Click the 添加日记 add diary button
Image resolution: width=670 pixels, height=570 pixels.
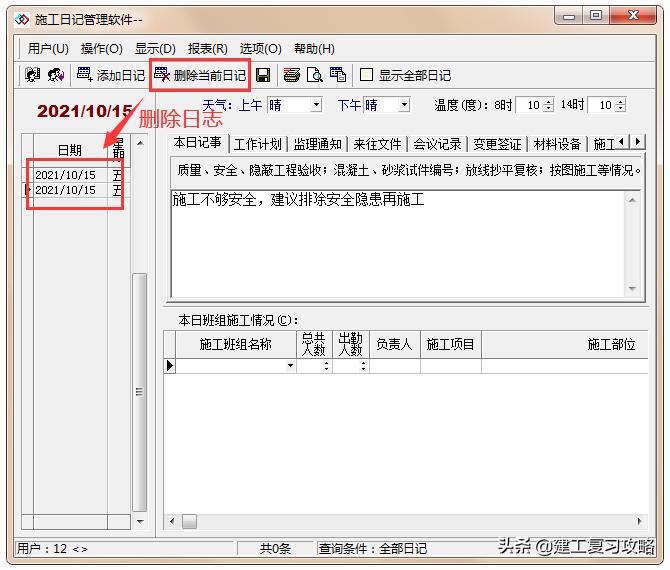tap(111, 75)
